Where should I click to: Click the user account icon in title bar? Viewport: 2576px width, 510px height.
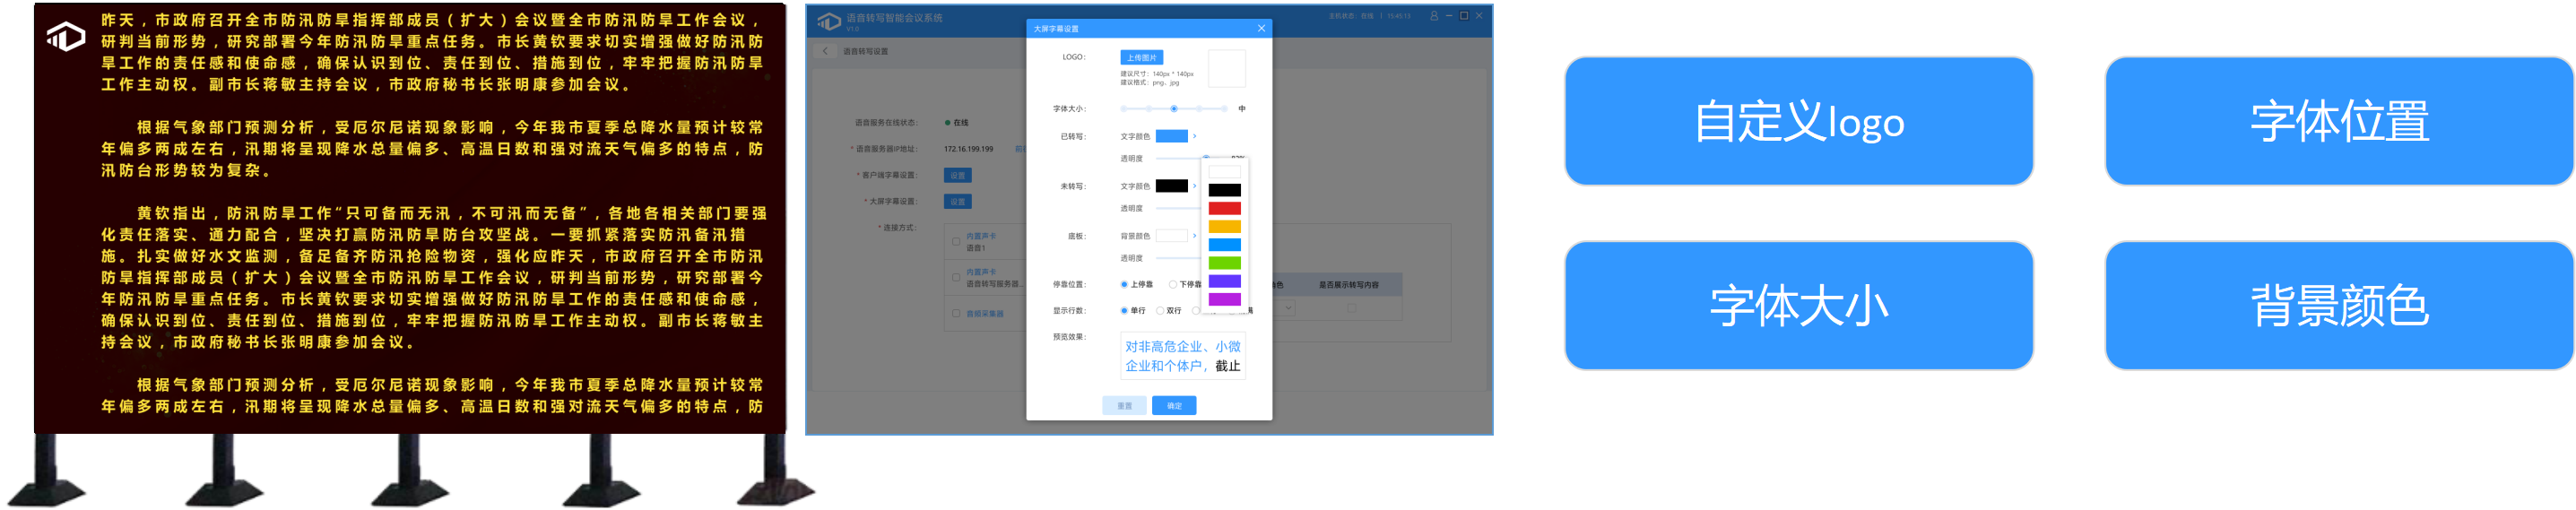click(1433, 16)
